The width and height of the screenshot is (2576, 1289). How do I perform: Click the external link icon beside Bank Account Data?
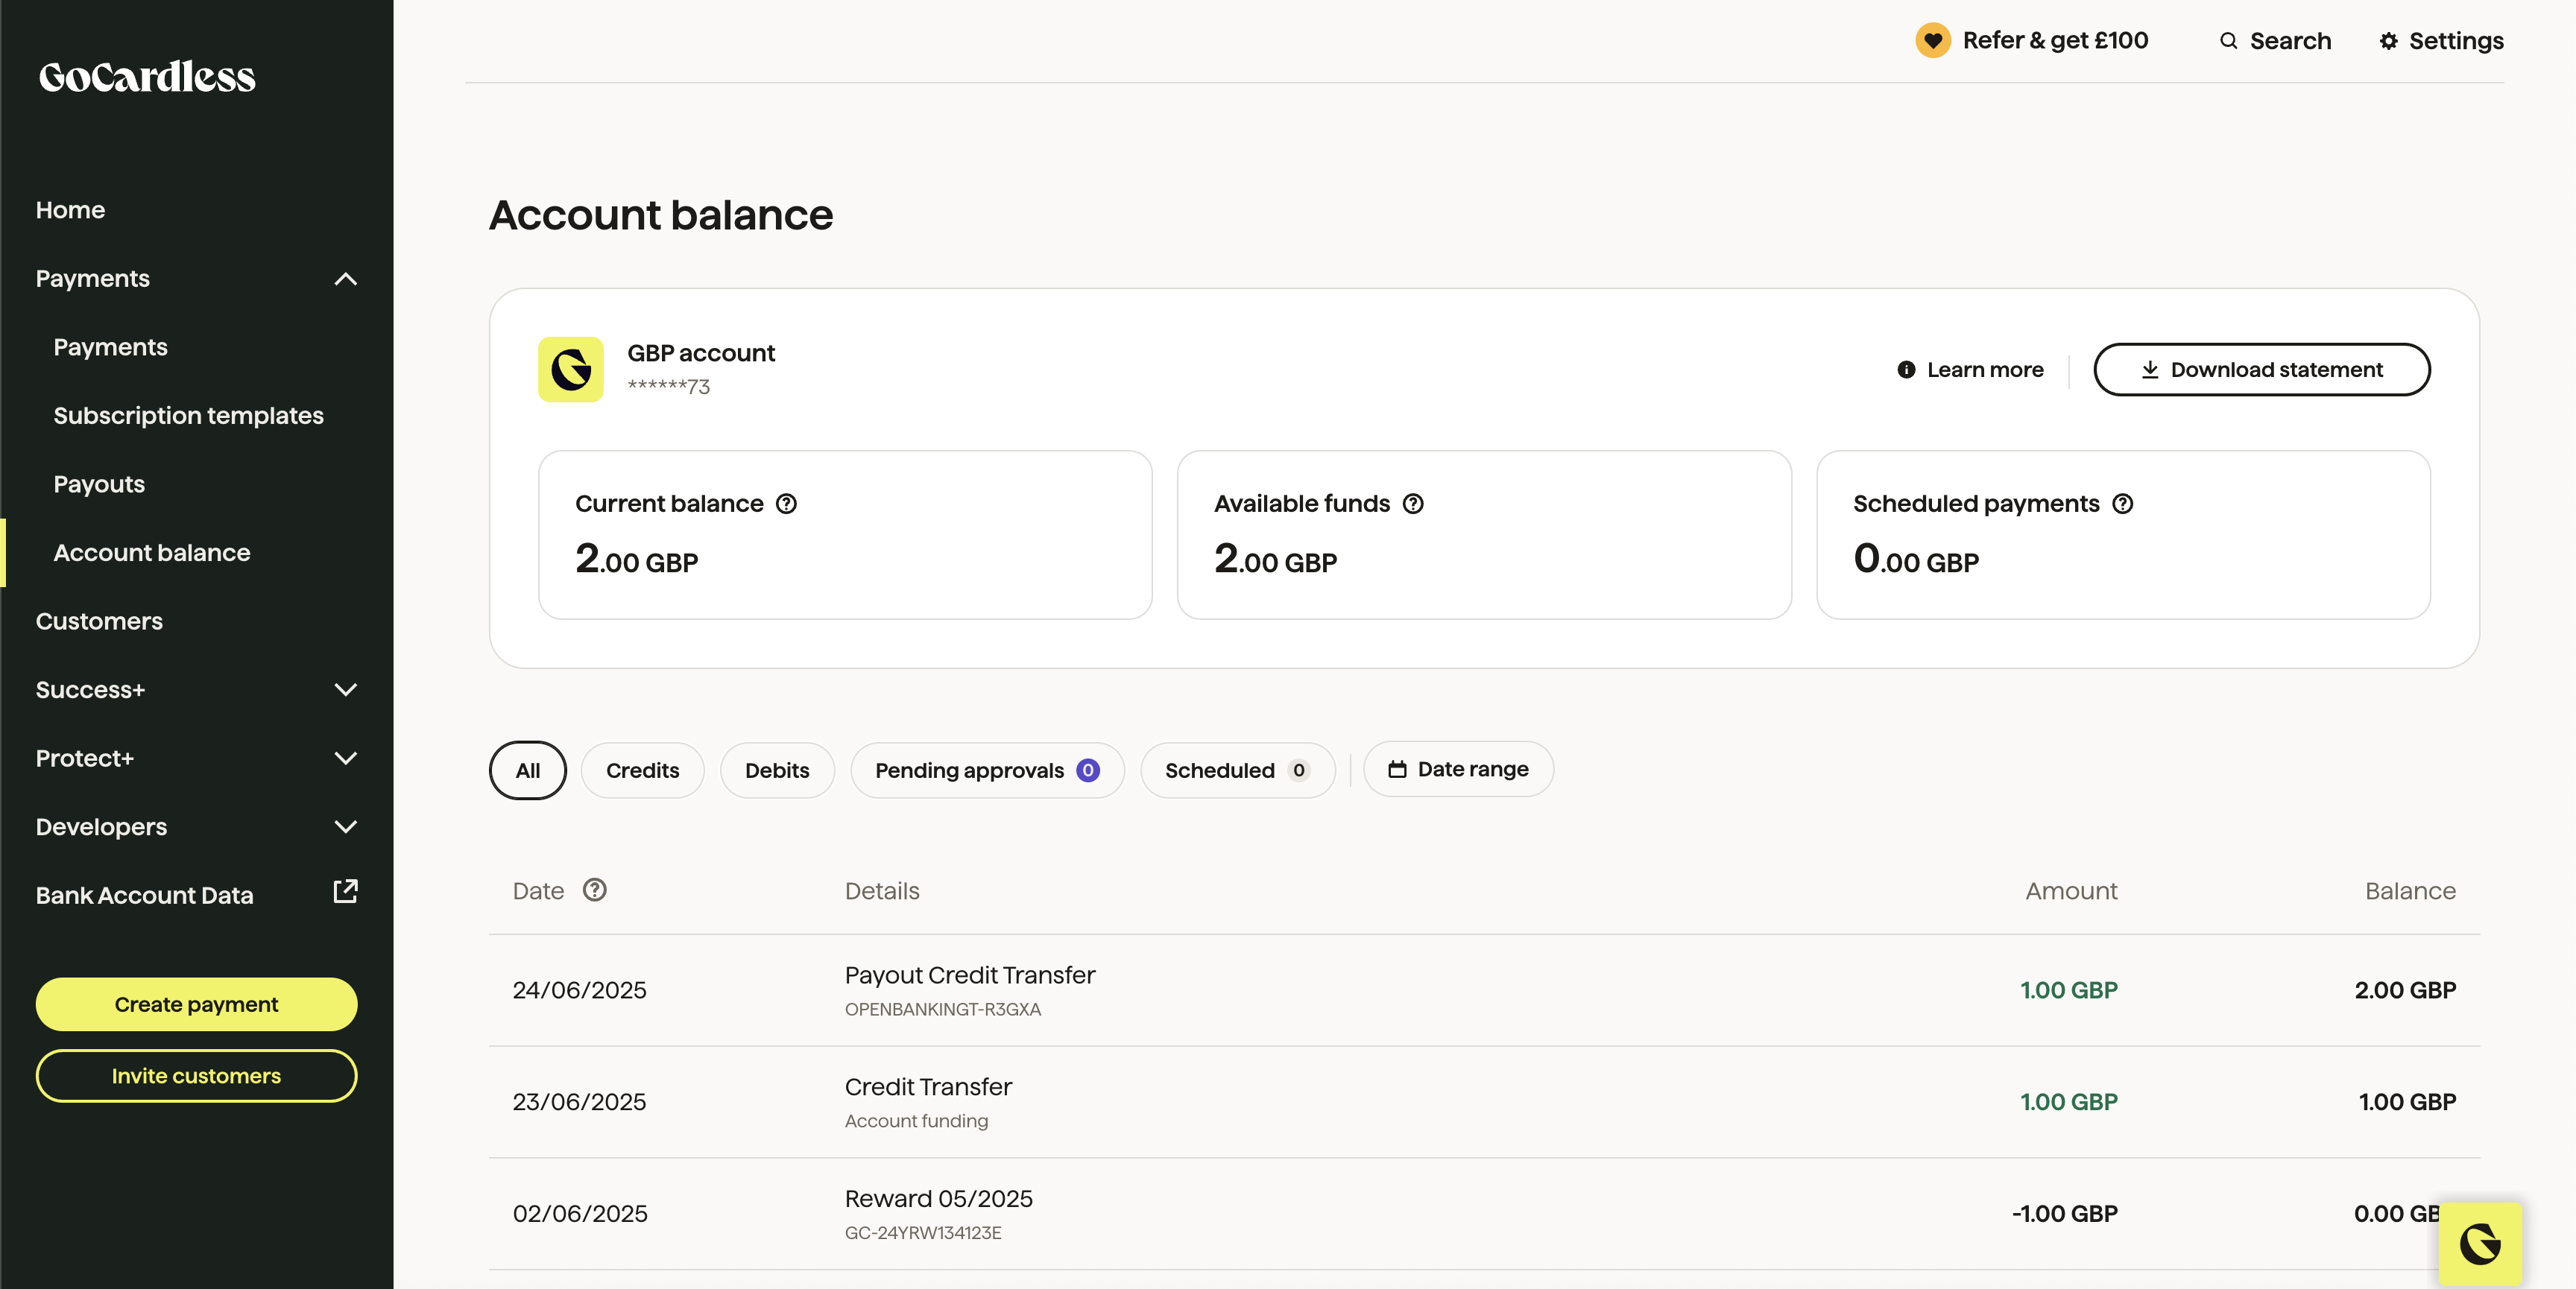[x=345, y=891]
